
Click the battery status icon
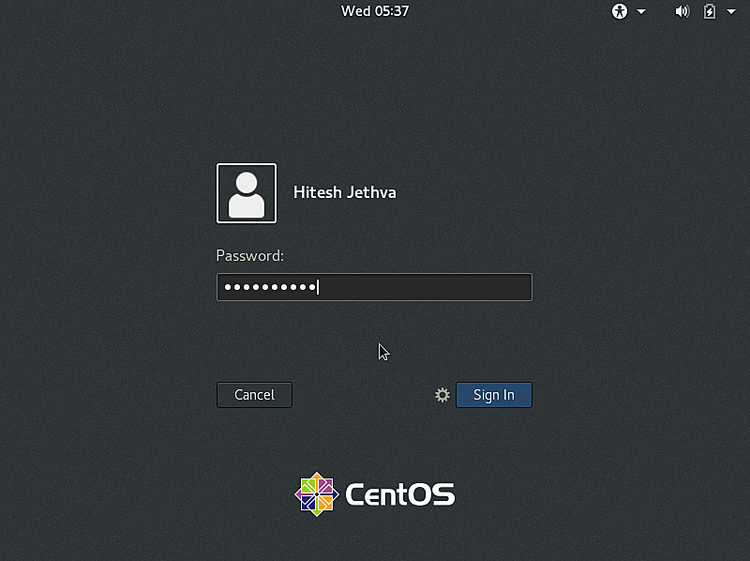(x=709, y=11)
